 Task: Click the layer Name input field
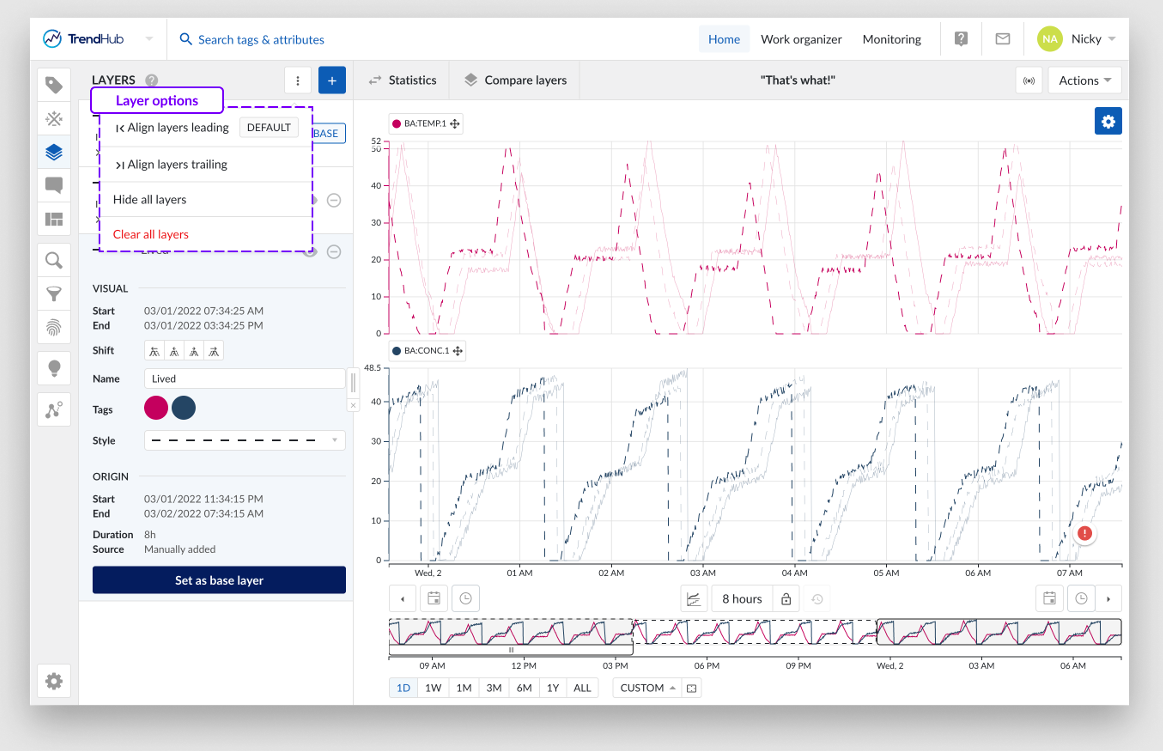tap(245, 379)
